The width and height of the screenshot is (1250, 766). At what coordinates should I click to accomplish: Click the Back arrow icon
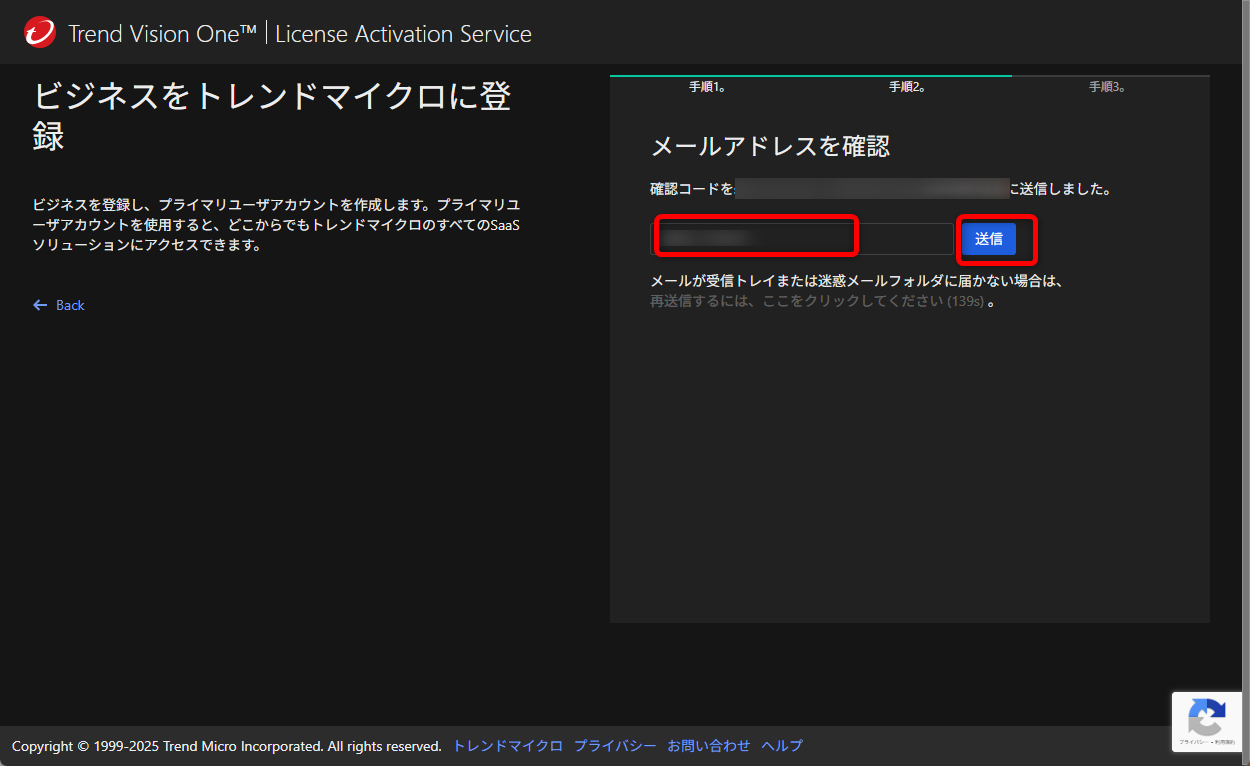pyautogui.click(x=39, y=305)
